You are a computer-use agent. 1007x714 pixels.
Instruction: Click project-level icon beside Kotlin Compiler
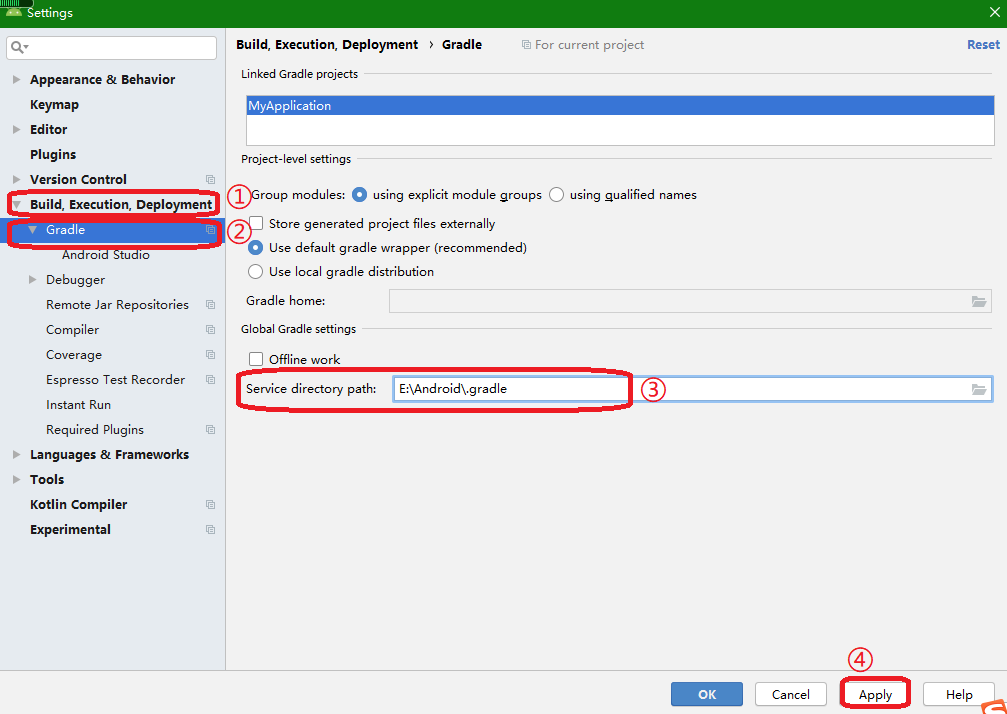[x=210, y=505]
